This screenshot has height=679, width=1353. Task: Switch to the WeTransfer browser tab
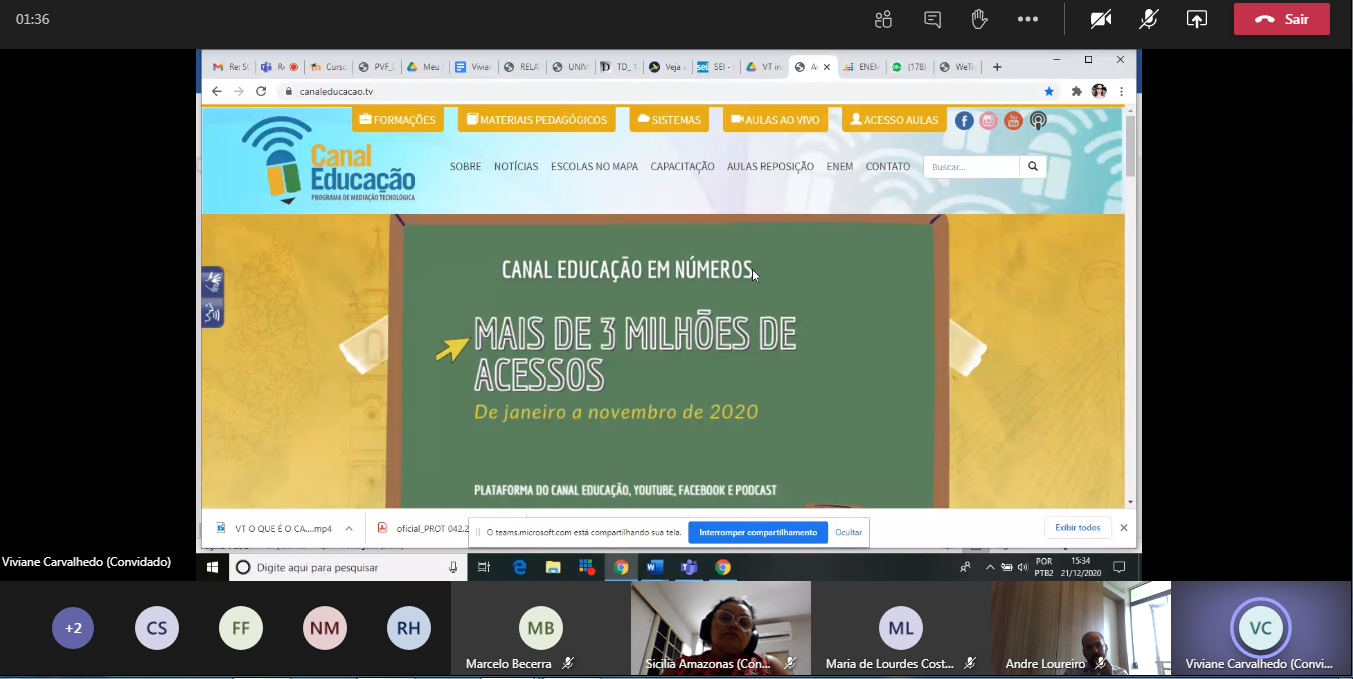click(x=958, y=67)
